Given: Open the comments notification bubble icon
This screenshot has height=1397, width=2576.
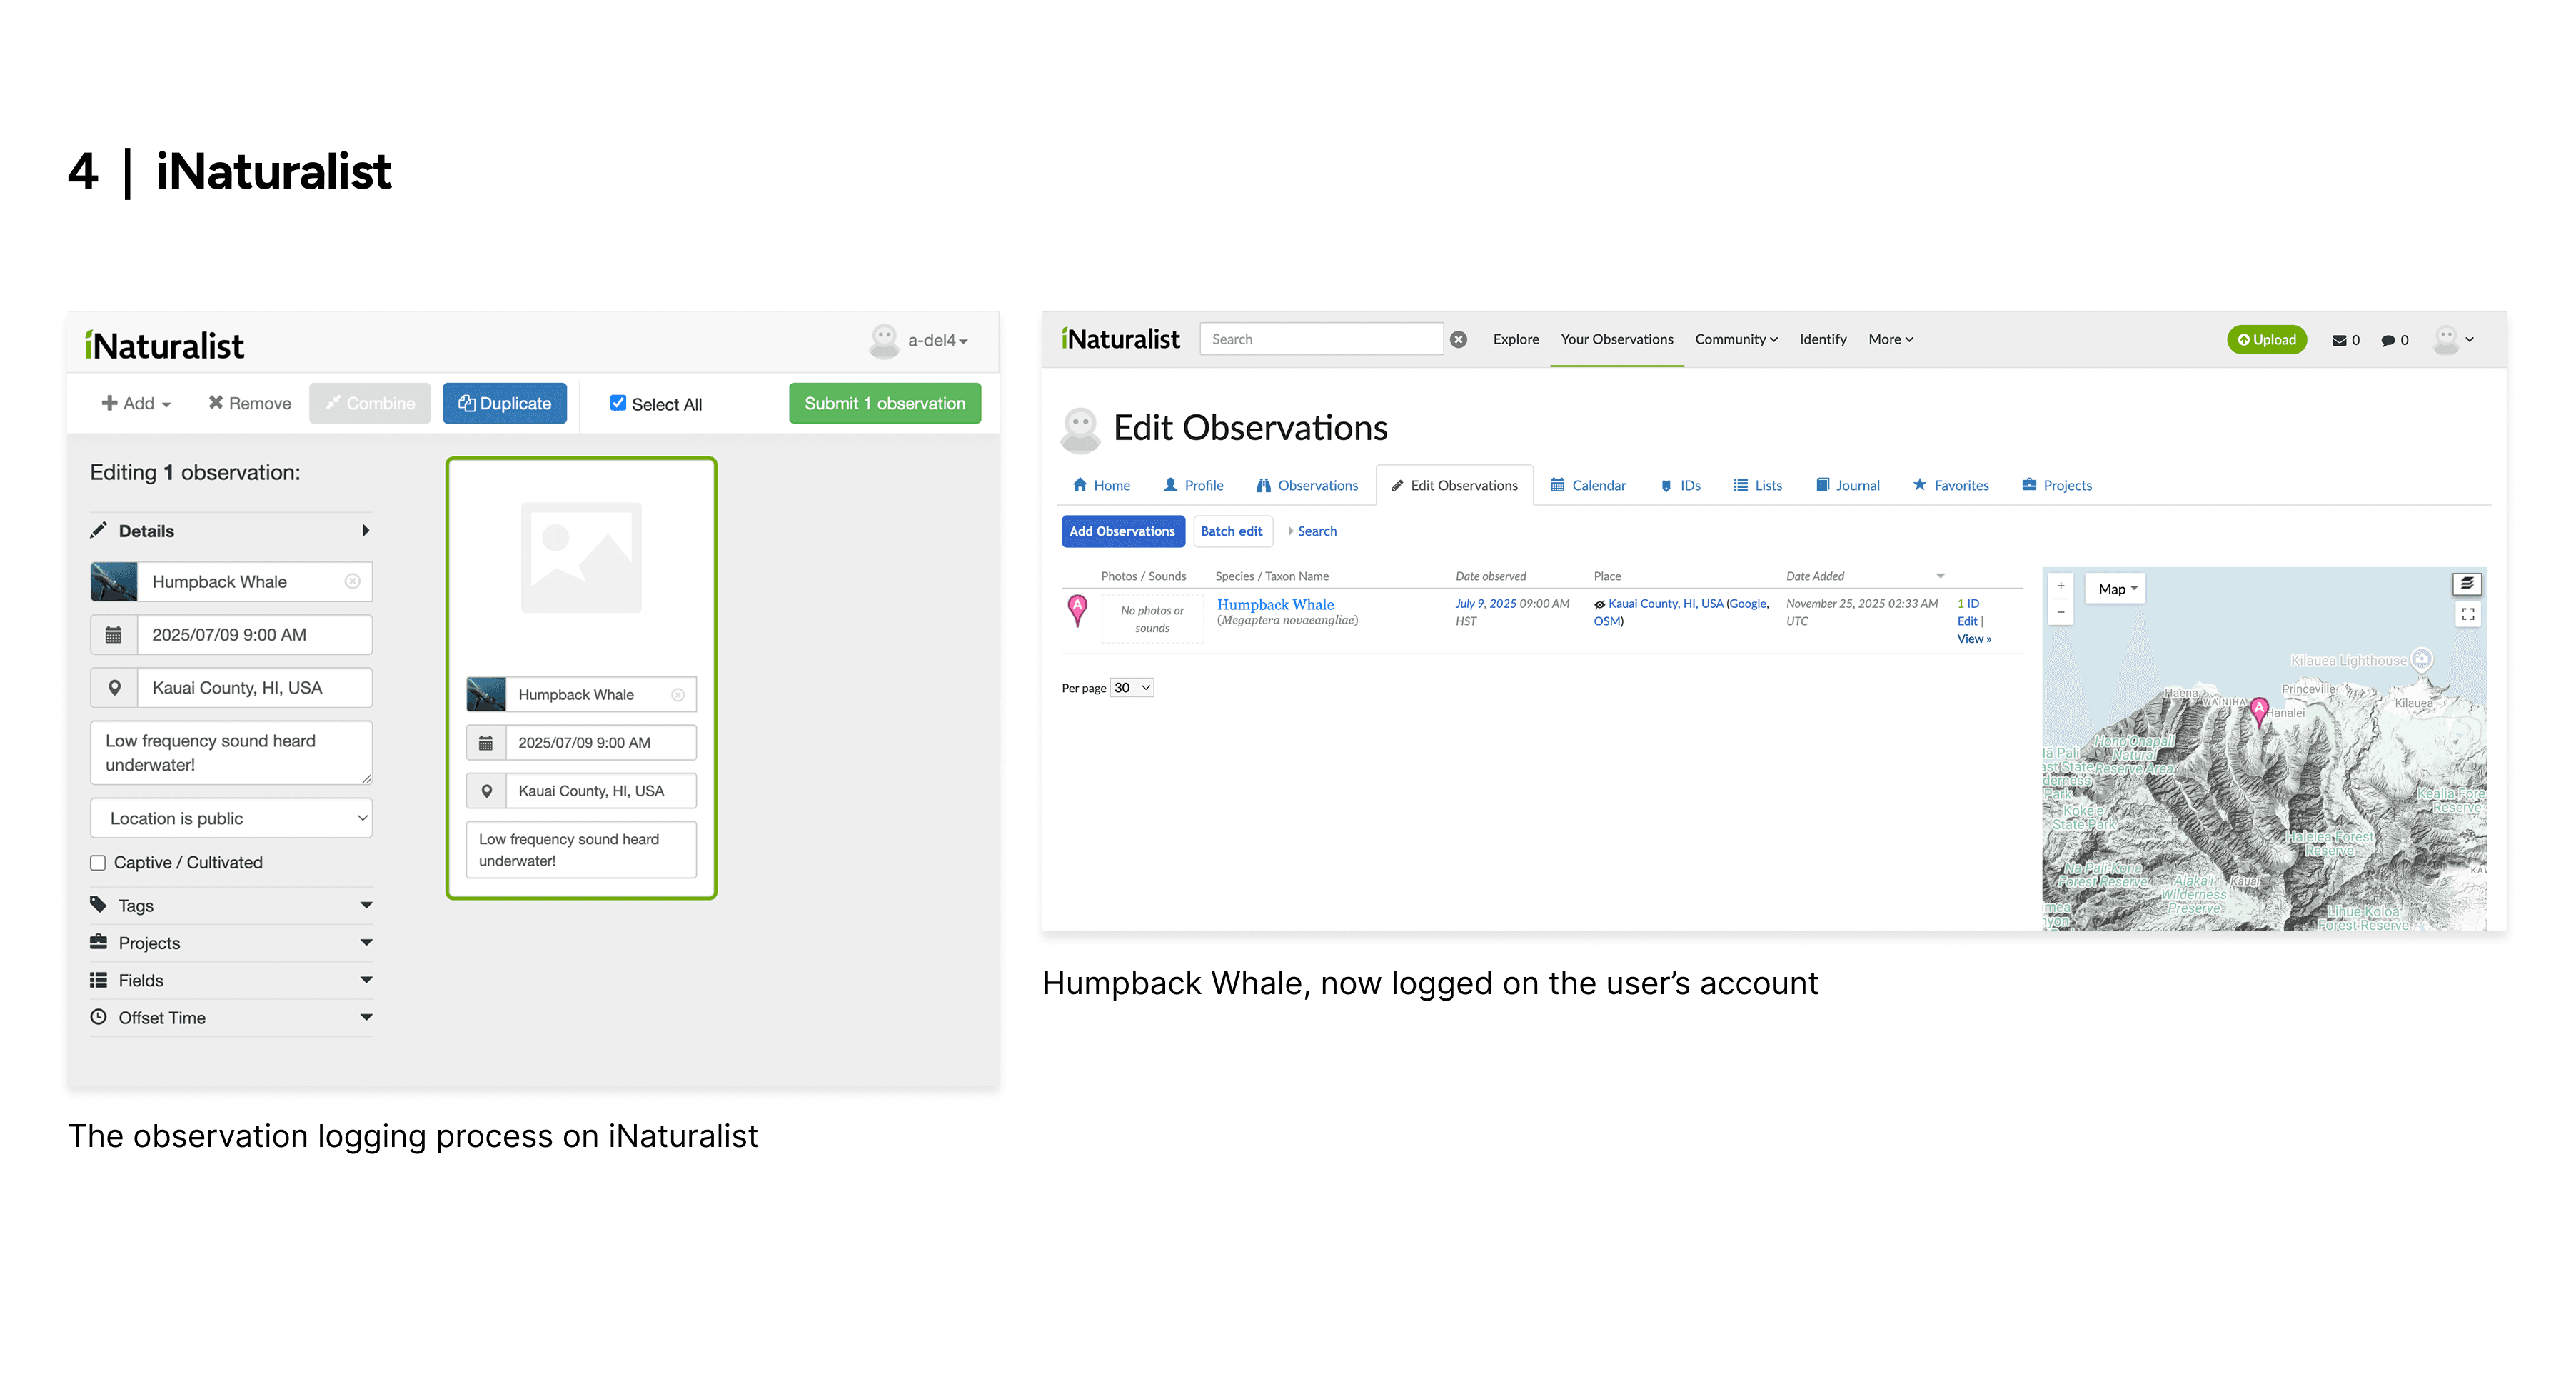Looking at the screenshot, I should click(x=2388, y=340).
